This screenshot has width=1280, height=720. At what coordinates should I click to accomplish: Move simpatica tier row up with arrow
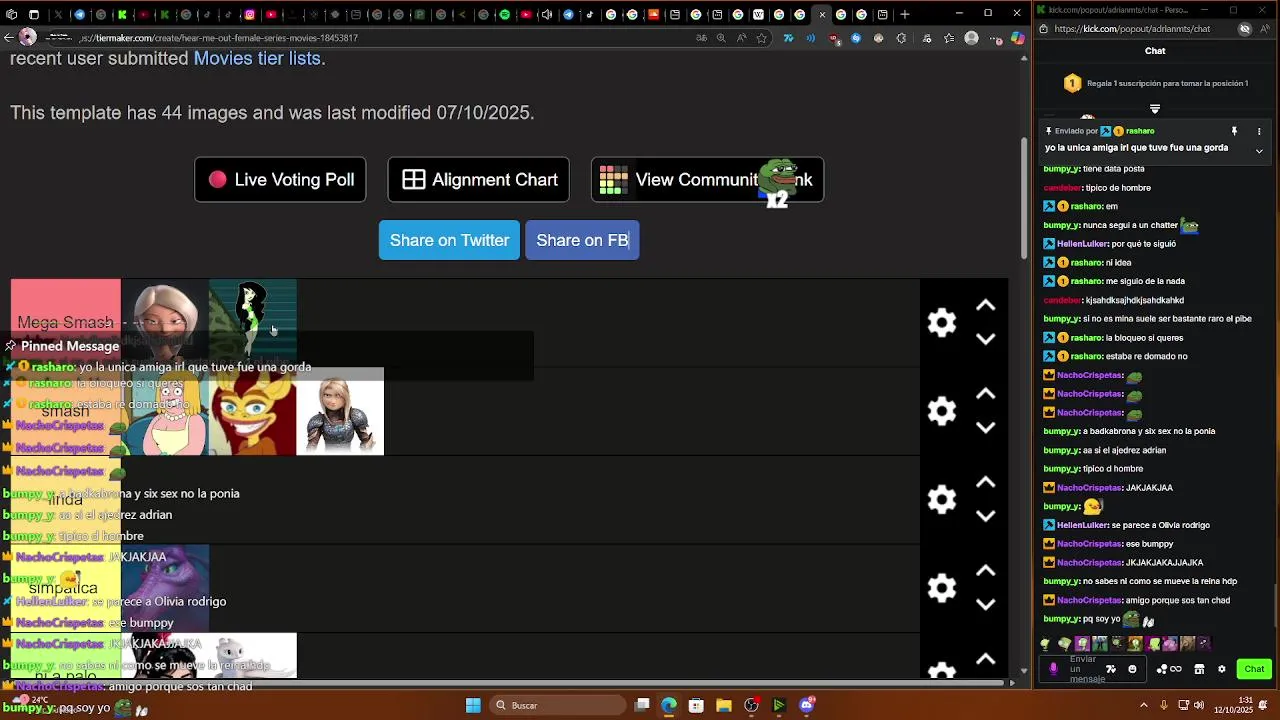click(x=985, y=570)
